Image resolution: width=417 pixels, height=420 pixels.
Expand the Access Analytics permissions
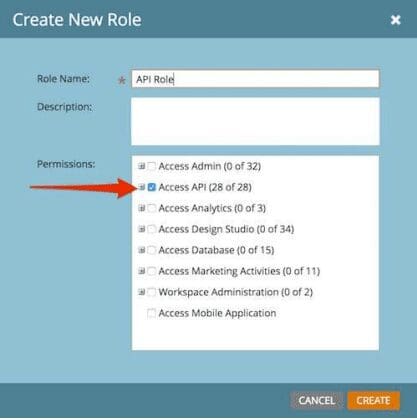coord(142,208)
